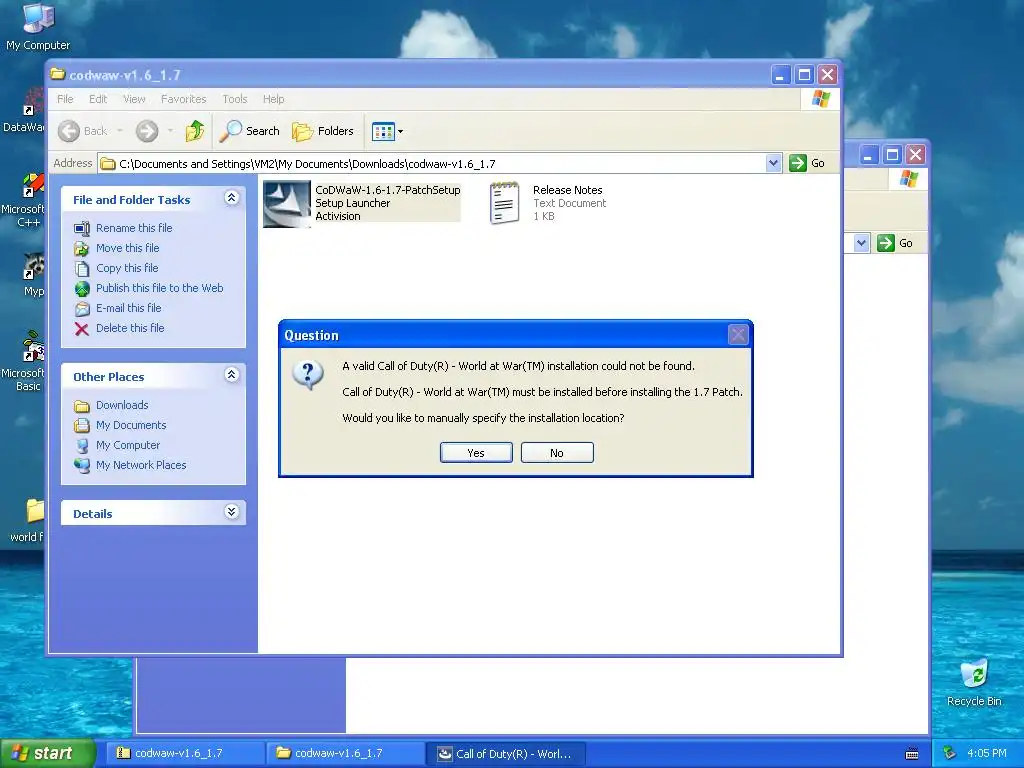The width and height of the screenshot is (1024, 768).
Task: Maximize the background Explorer window
Action: 892,155
